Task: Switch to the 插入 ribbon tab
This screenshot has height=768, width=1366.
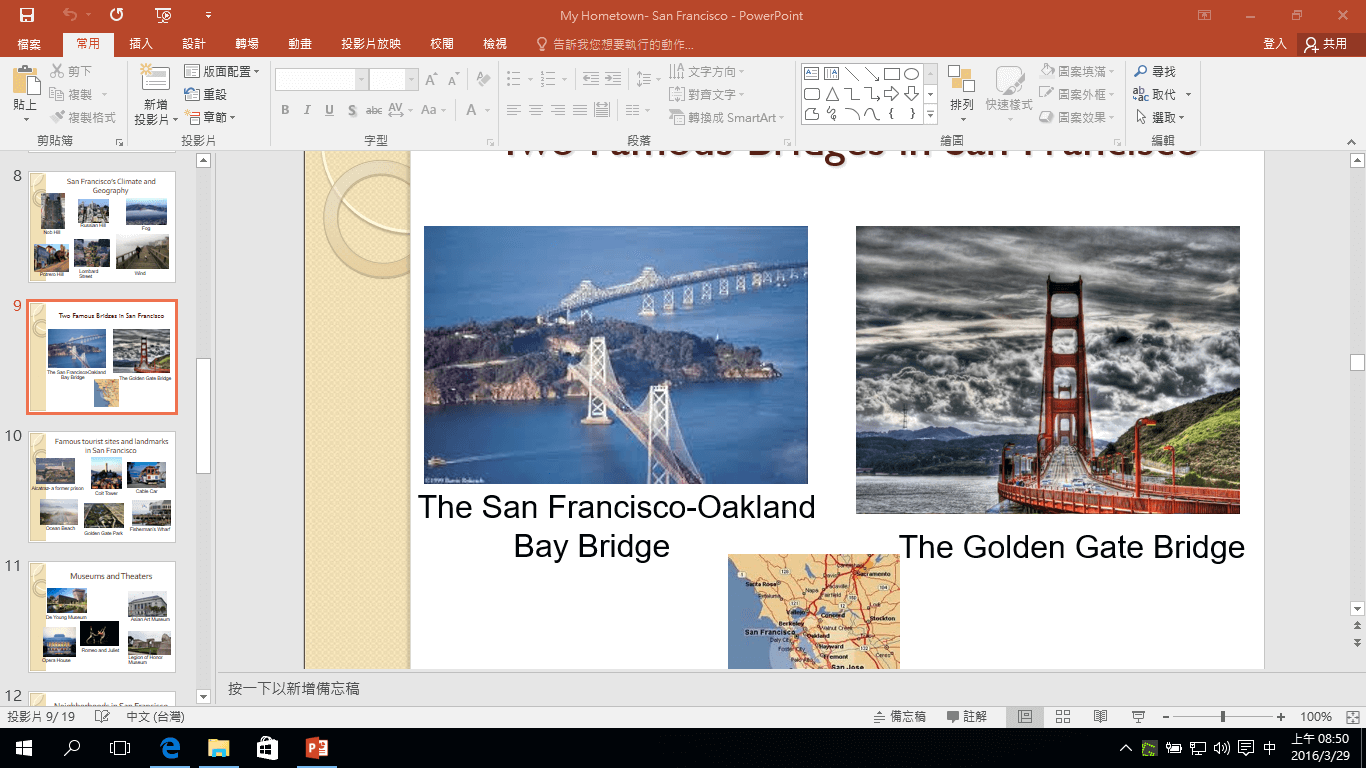Action: (x=140, y=44)
